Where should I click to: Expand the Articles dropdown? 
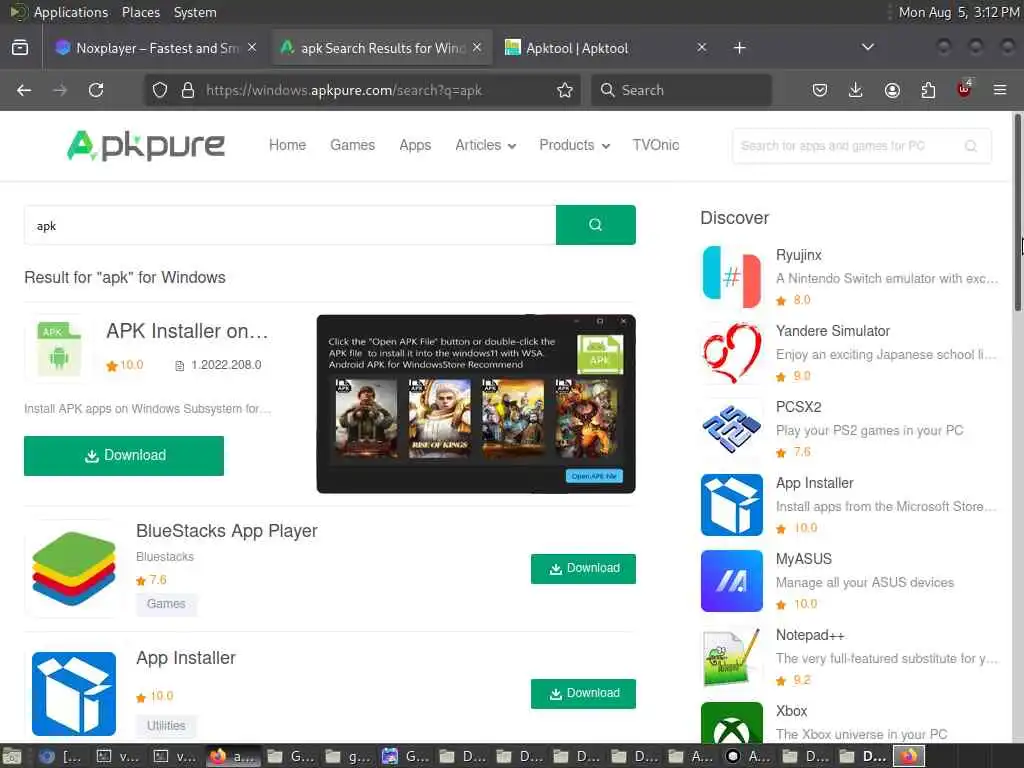485,145
